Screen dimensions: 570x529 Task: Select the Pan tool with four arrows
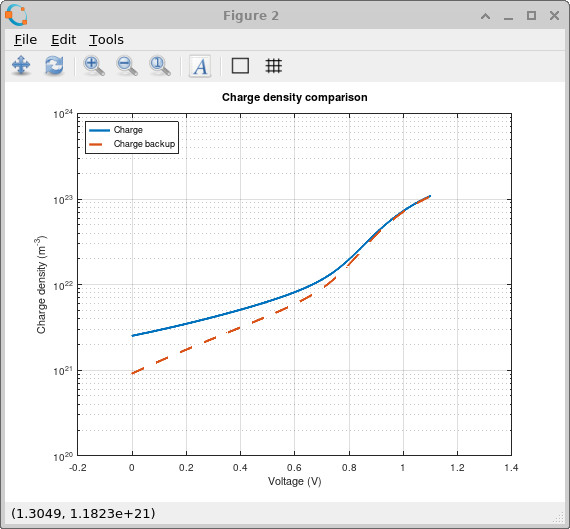(x=21, y=66)
